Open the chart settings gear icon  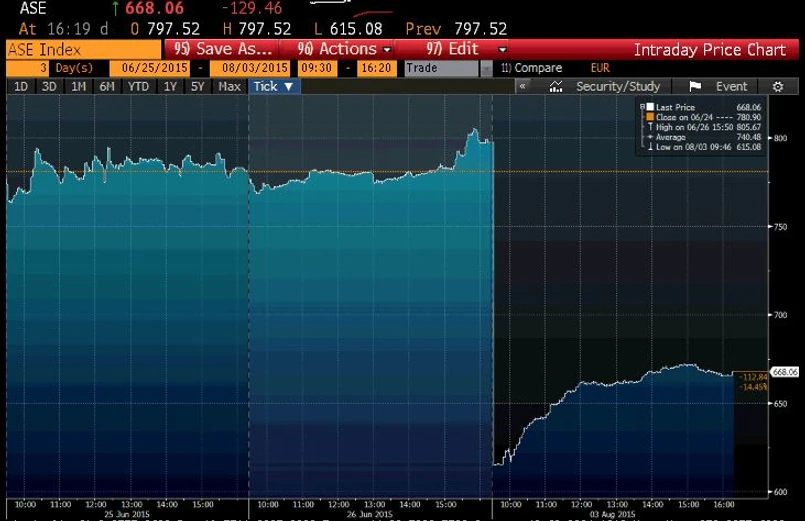point(778,87)
